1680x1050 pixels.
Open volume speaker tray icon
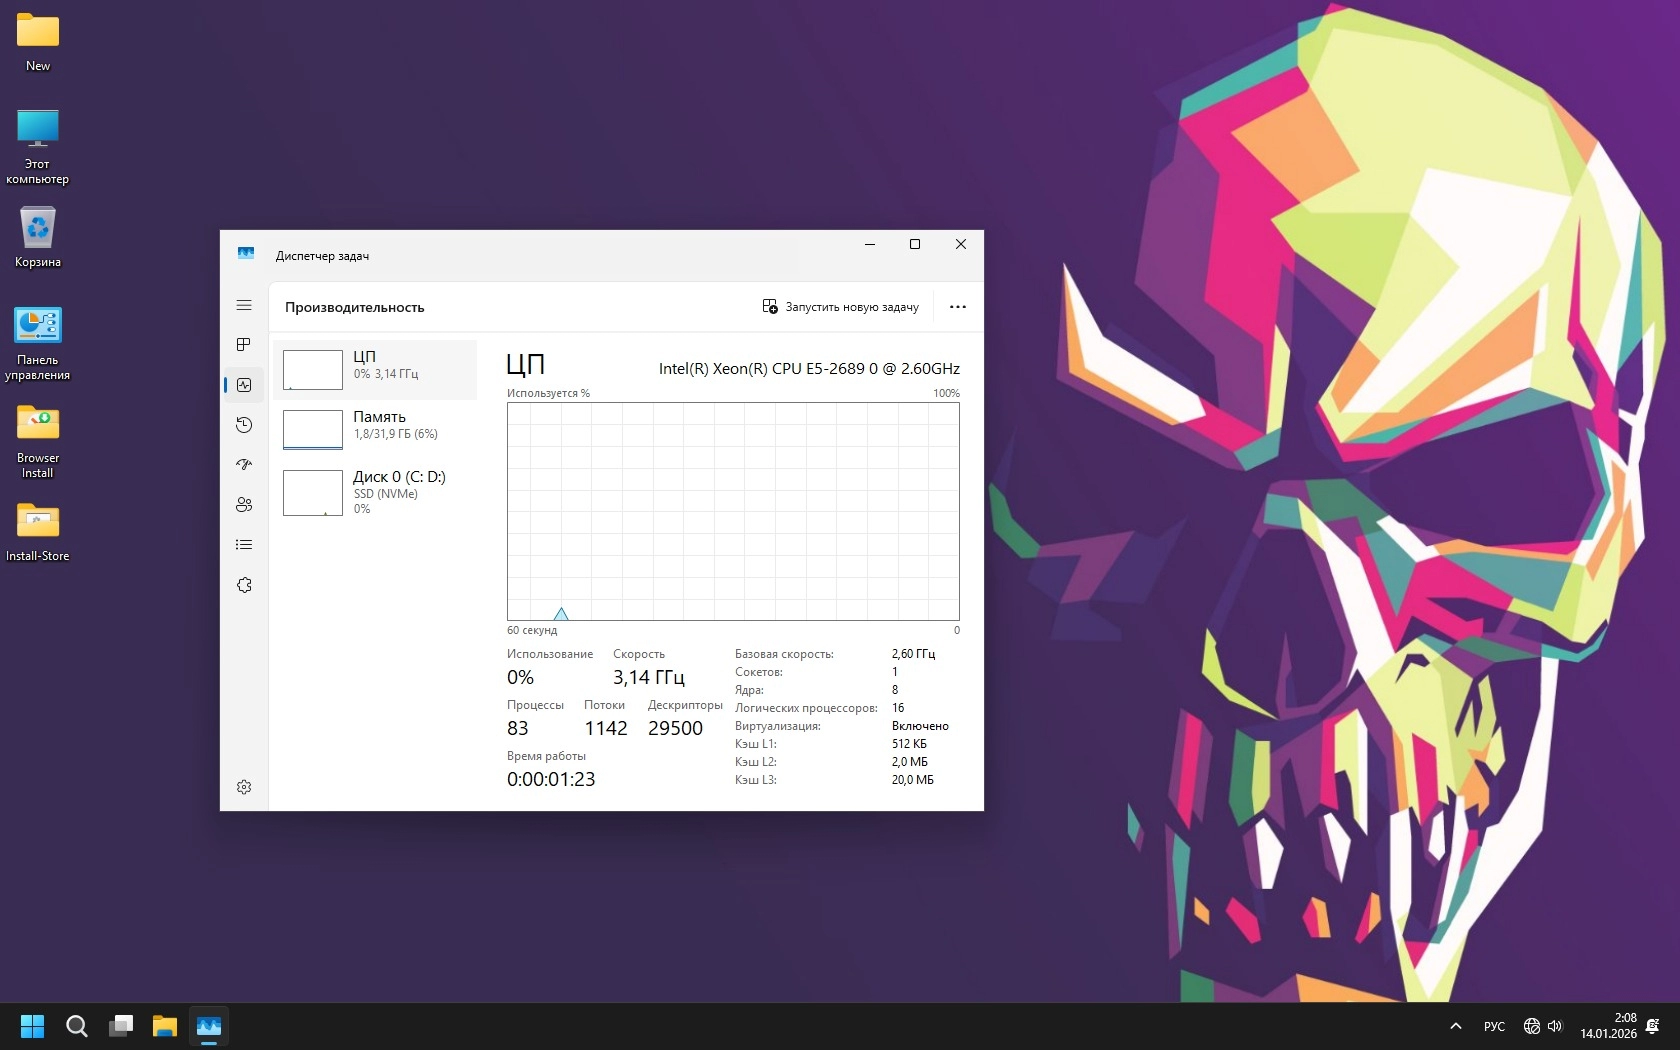1555,1026
